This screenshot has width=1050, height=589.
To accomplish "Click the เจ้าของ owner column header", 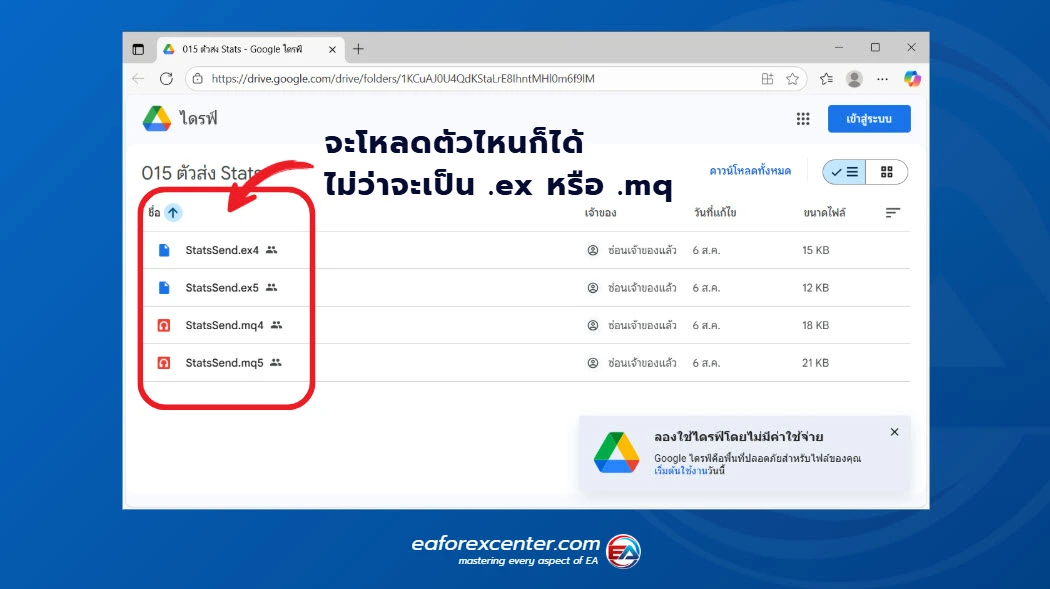I will pyautogui.click(x=600, y=213).
